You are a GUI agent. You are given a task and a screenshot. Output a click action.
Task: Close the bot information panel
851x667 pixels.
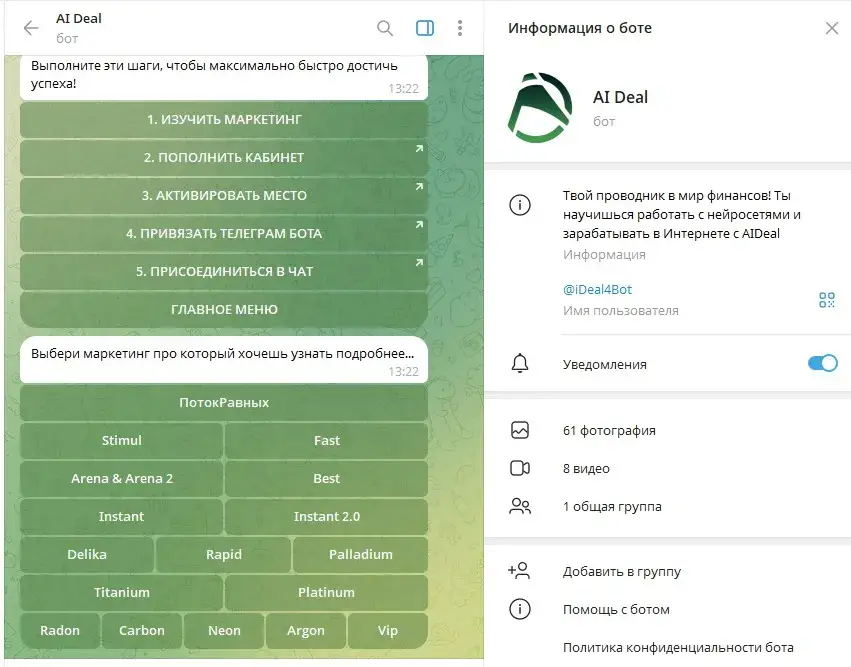831,28
